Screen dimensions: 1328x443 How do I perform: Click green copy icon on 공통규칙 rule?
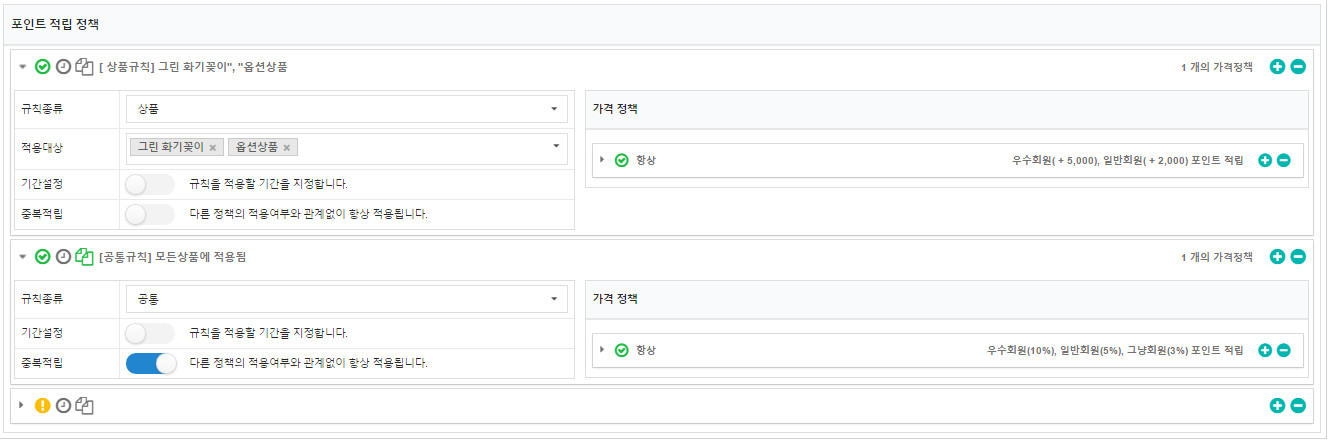(85, 257)
